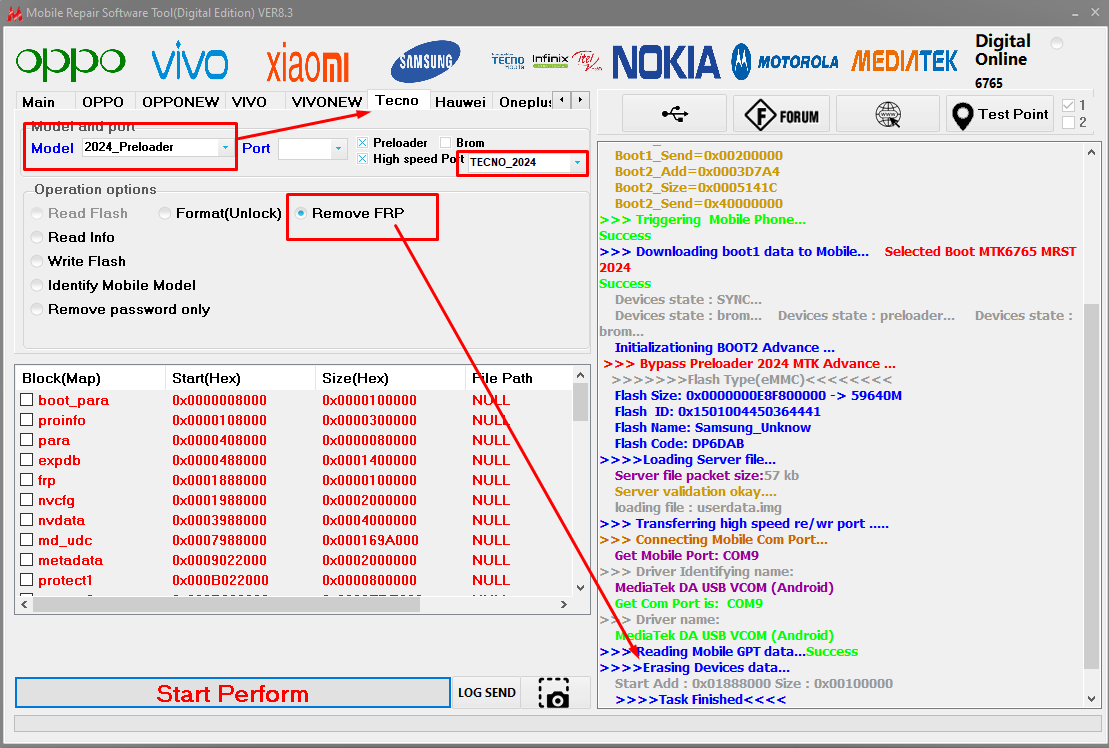
Task: Toggle checkbox 1 beside Test Point
Action: [1069, 105]
